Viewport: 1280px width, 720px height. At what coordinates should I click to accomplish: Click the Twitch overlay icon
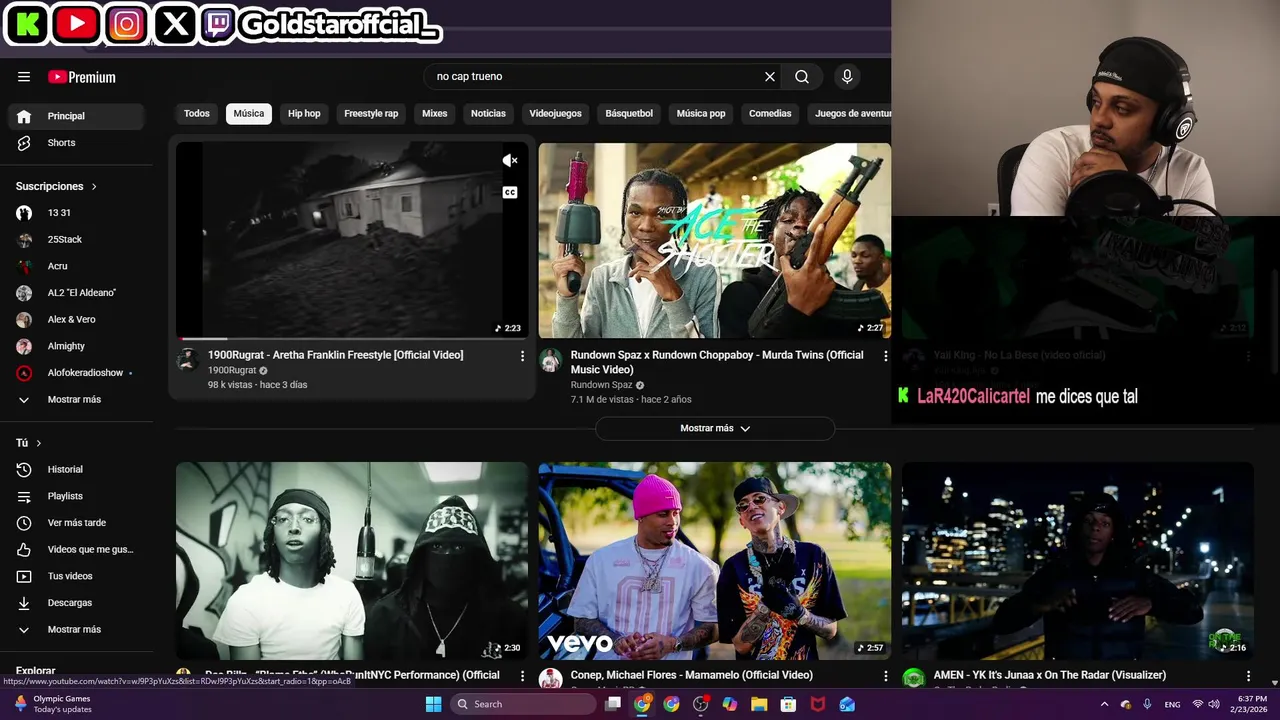218,24
